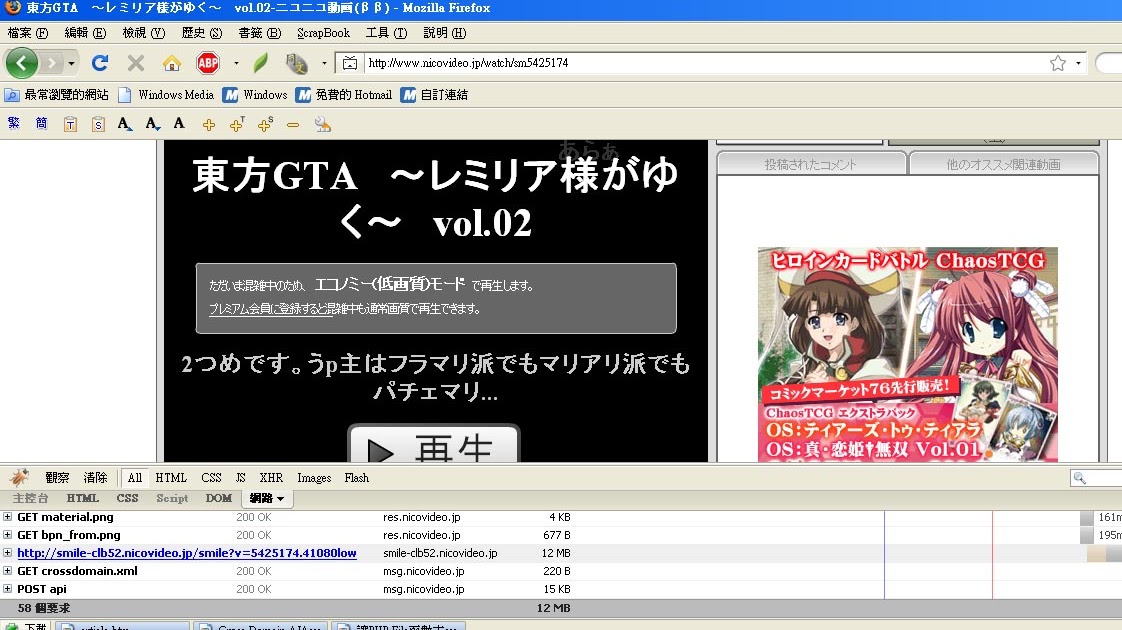The width and height of the screenshot is (1122, 630).
Task: Bookmark this page with the star icon
Action: point(1058,63)
